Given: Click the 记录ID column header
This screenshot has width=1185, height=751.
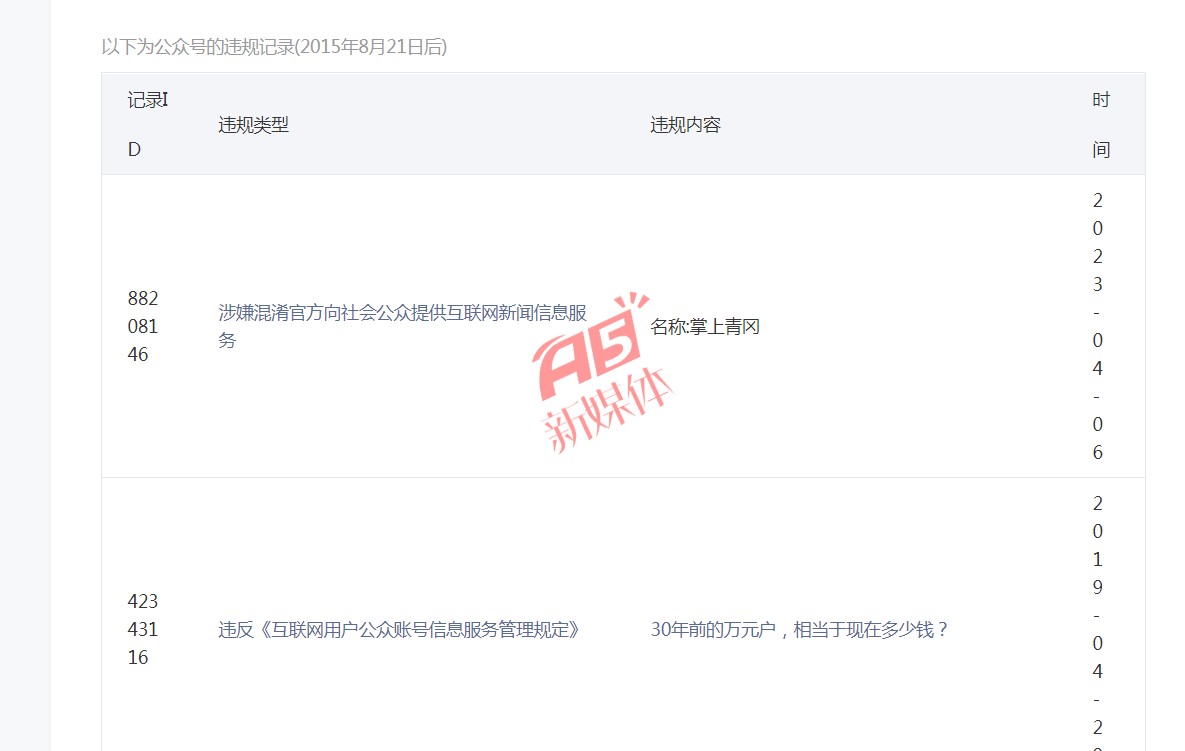Looking at the screenshot, I should click(x=147, y=125).
